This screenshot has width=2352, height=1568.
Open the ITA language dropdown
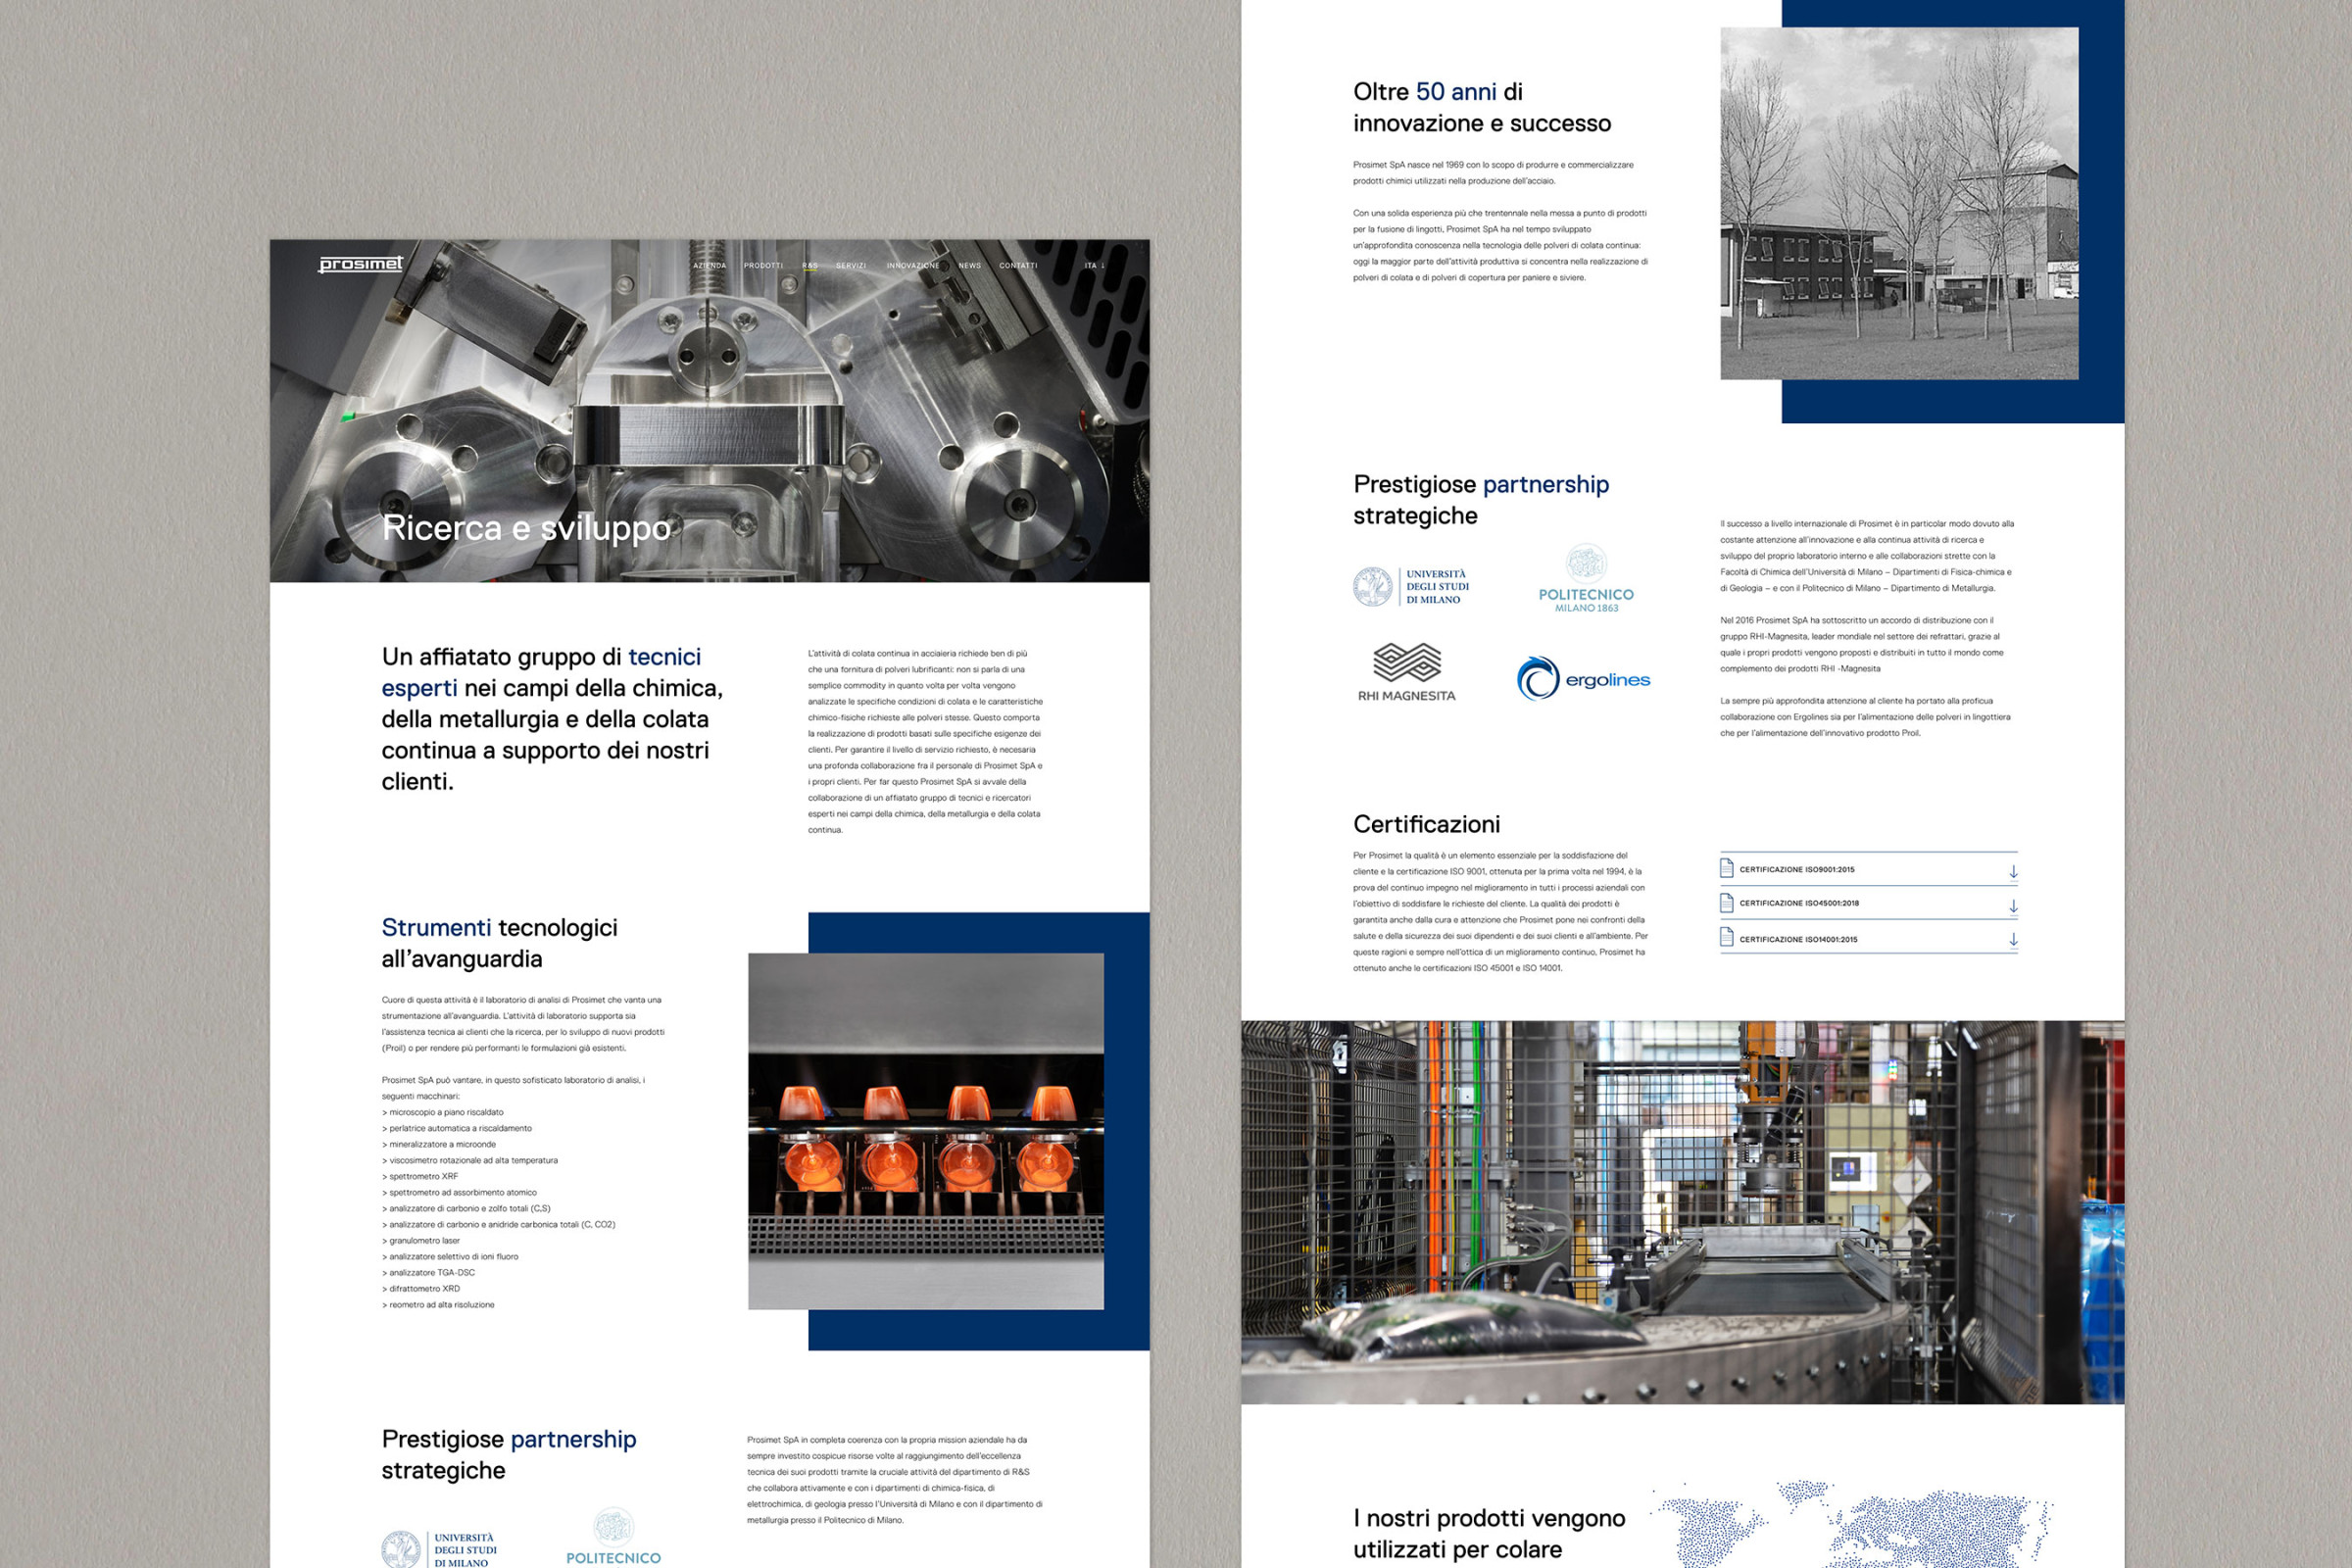coord(1094,266)
